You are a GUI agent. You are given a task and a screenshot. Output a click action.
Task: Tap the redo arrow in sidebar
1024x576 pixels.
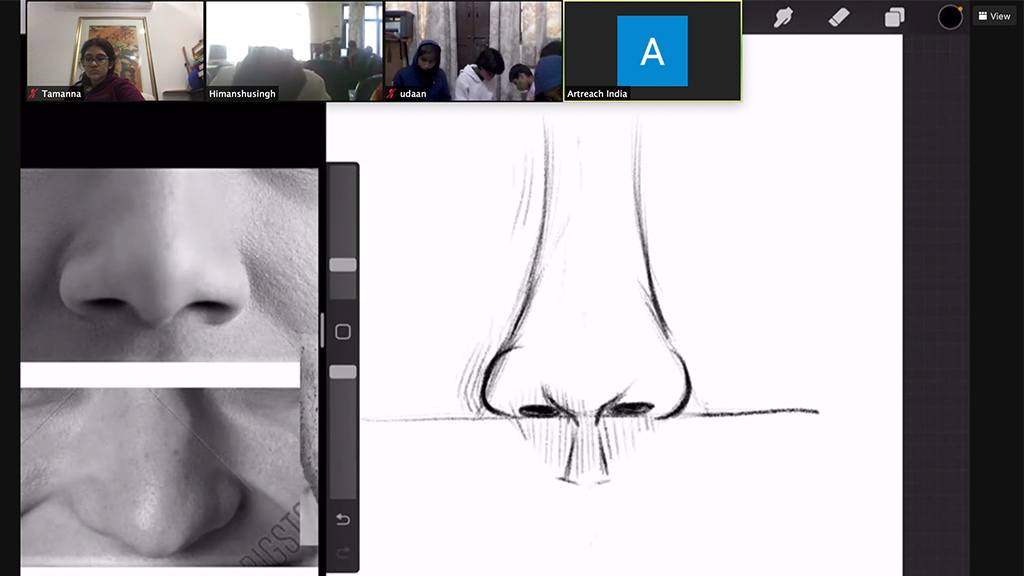tap(343, 552)
